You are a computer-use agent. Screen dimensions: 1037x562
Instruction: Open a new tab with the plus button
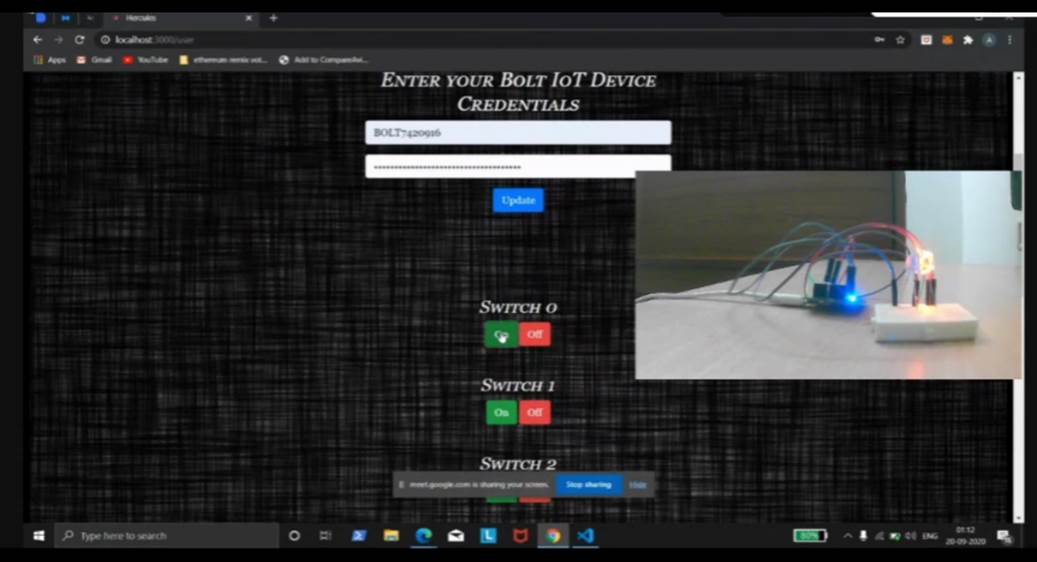coord(273,18)
